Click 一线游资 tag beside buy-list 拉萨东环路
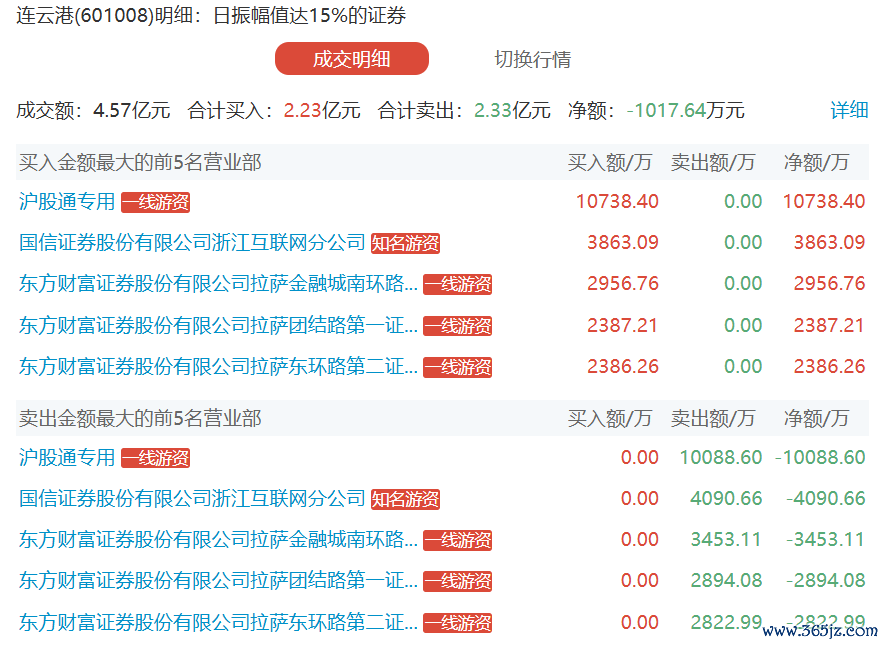The image size is (885, 646). [458, 368]
